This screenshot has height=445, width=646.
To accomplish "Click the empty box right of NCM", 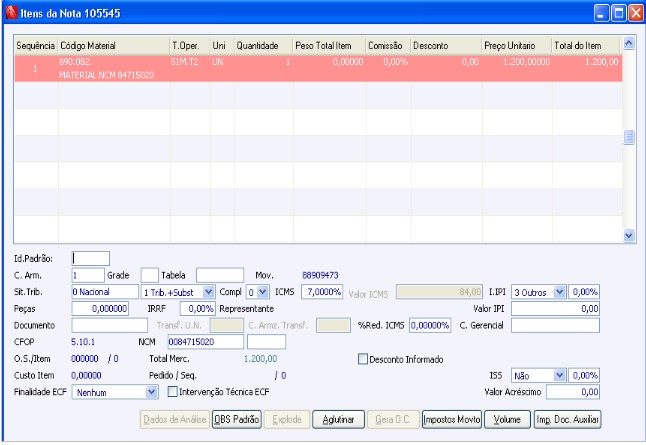I will tap(266, 342).
